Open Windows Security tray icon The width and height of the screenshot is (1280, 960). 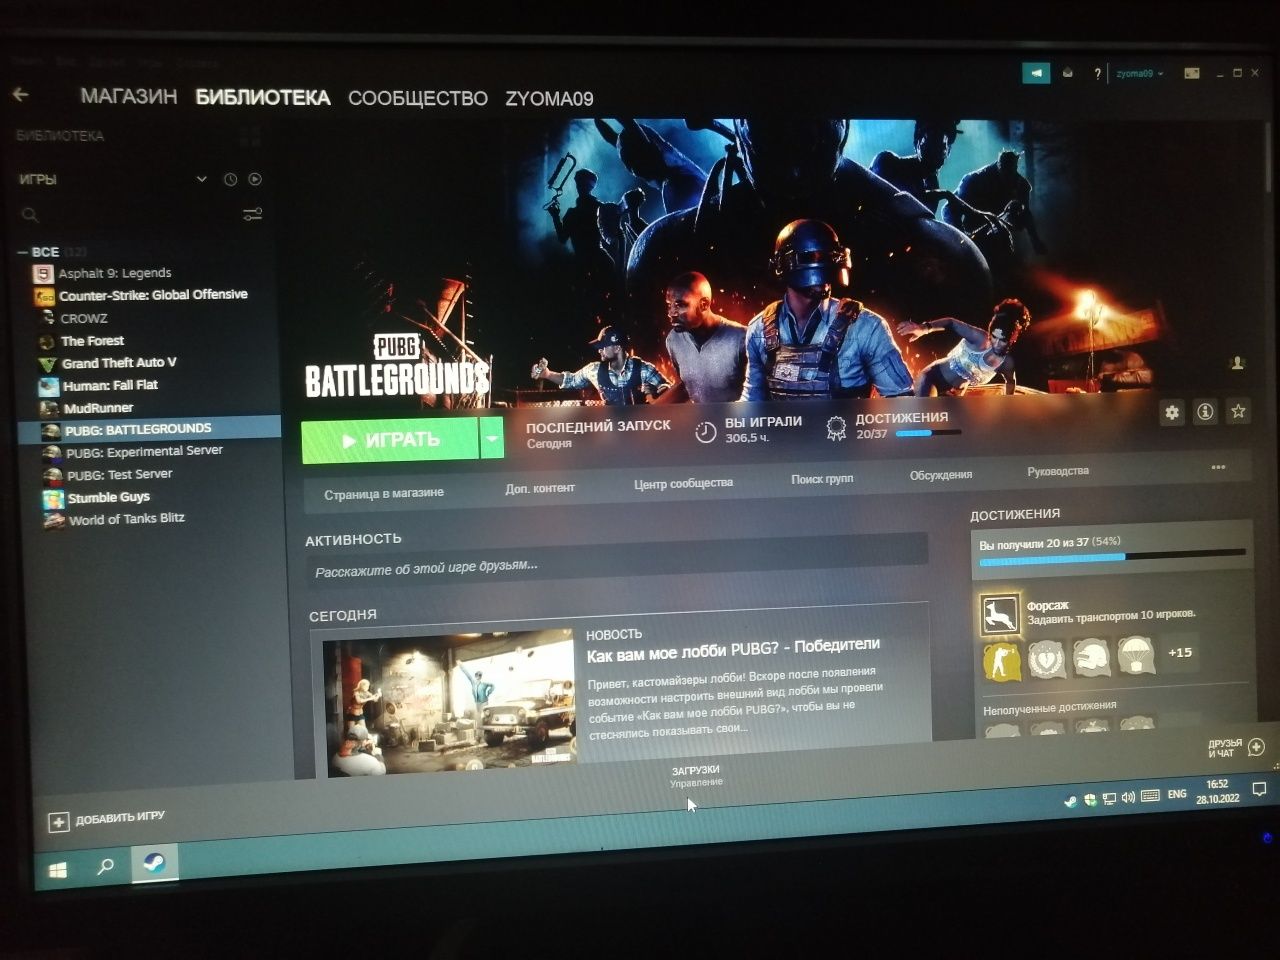tap(1090, 800)
